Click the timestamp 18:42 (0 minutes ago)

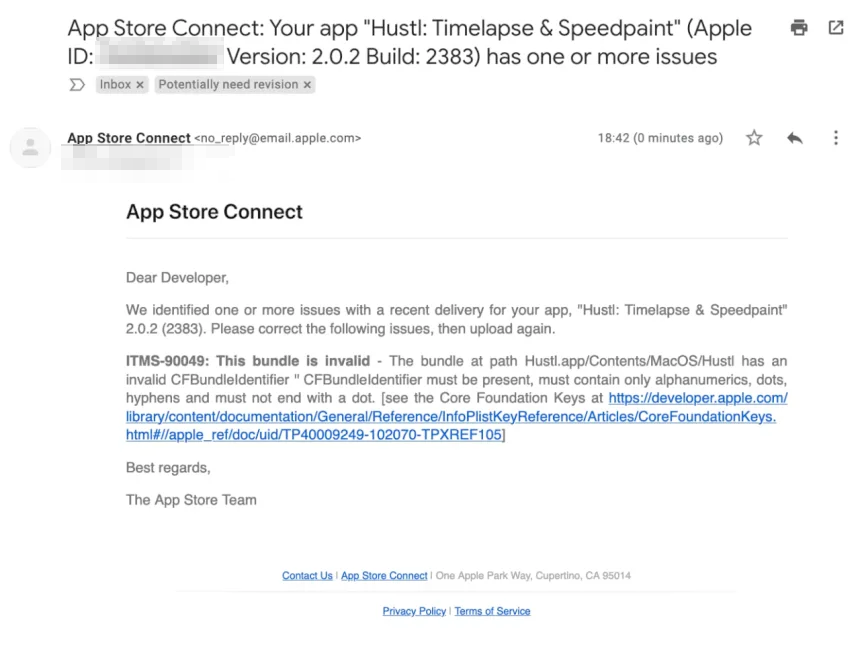click(660, 138)
